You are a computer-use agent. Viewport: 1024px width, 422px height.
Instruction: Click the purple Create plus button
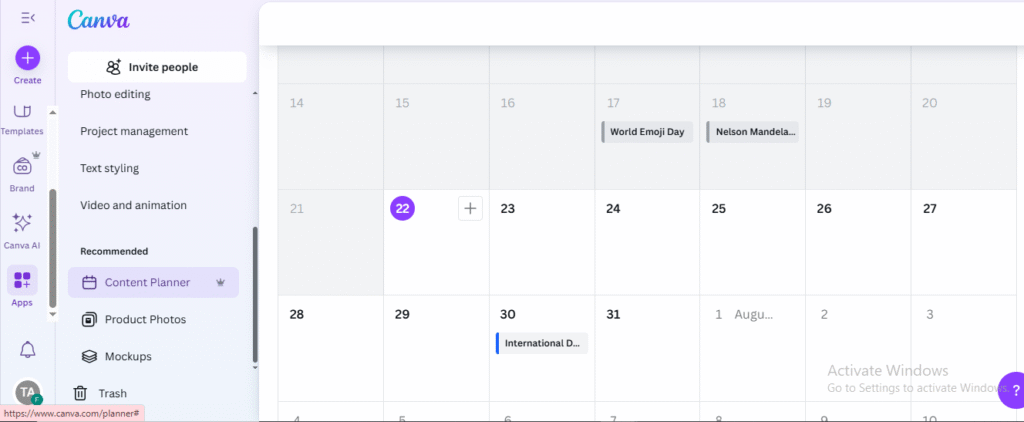tap(27, 58)
